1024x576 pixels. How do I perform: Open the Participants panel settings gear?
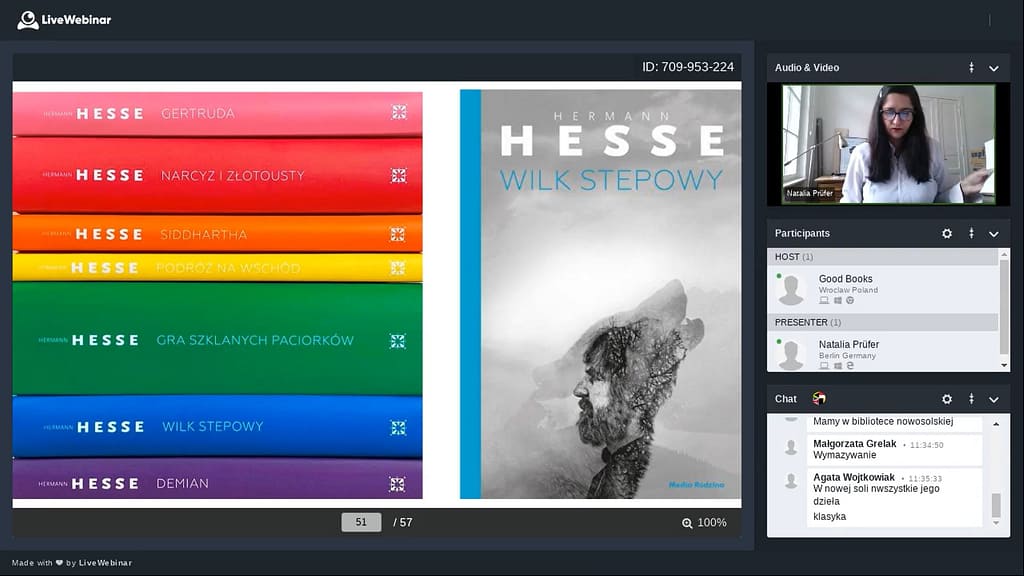(x=947, y=233)
